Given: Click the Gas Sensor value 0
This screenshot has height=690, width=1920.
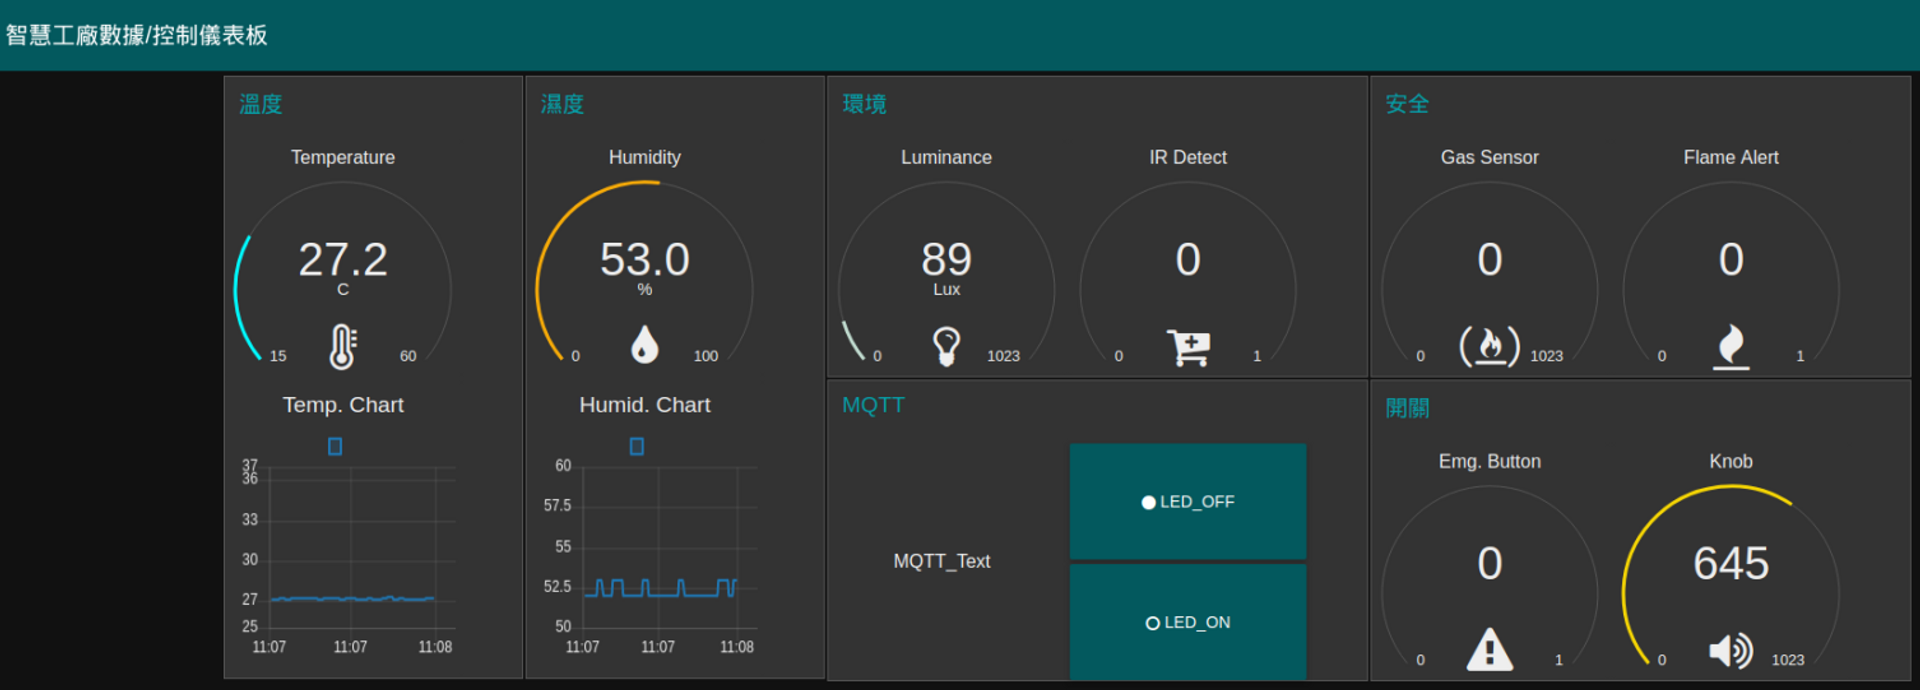Looking at the screenshot, I should pos(1490,260).
